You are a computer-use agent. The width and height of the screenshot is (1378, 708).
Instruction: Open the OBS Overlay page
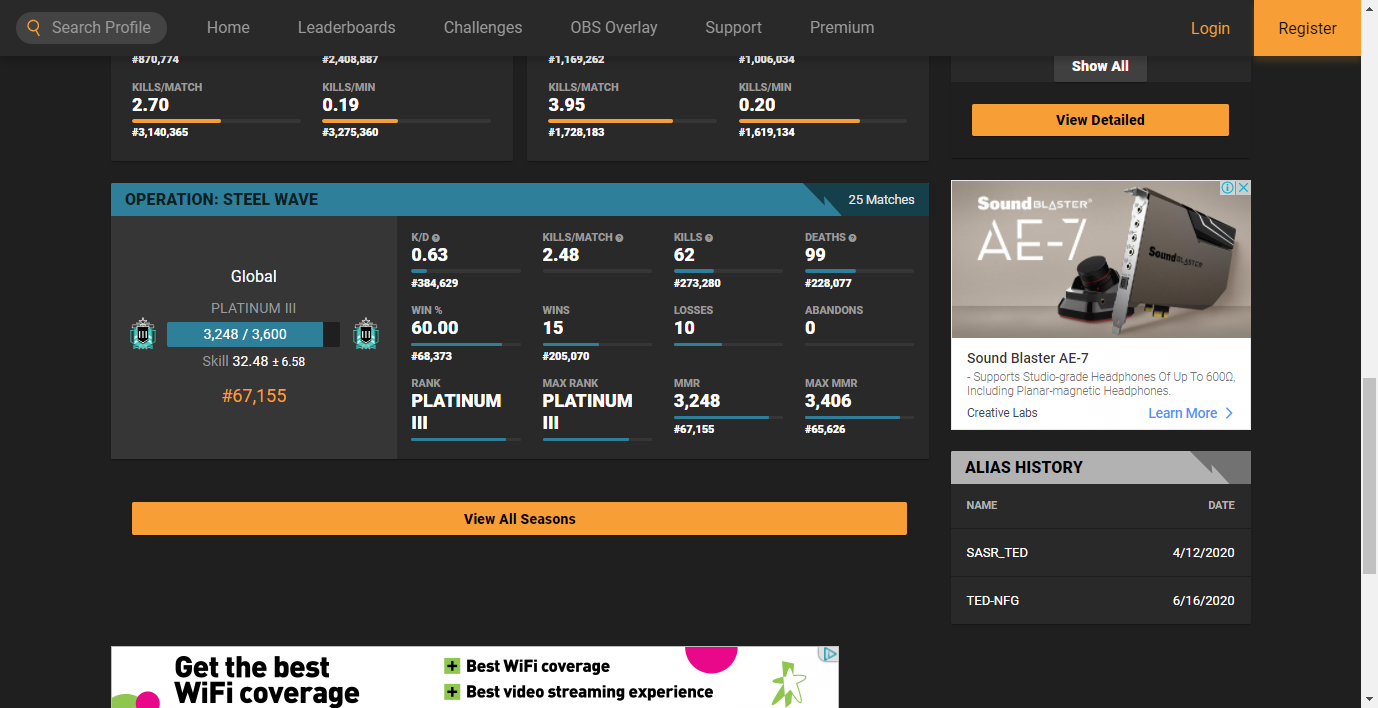tap(614, 28)
